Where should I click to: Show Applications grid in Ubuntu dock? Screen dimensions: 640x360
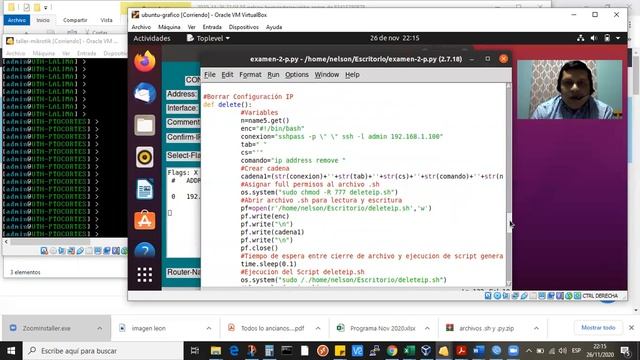tap(144, 275)
